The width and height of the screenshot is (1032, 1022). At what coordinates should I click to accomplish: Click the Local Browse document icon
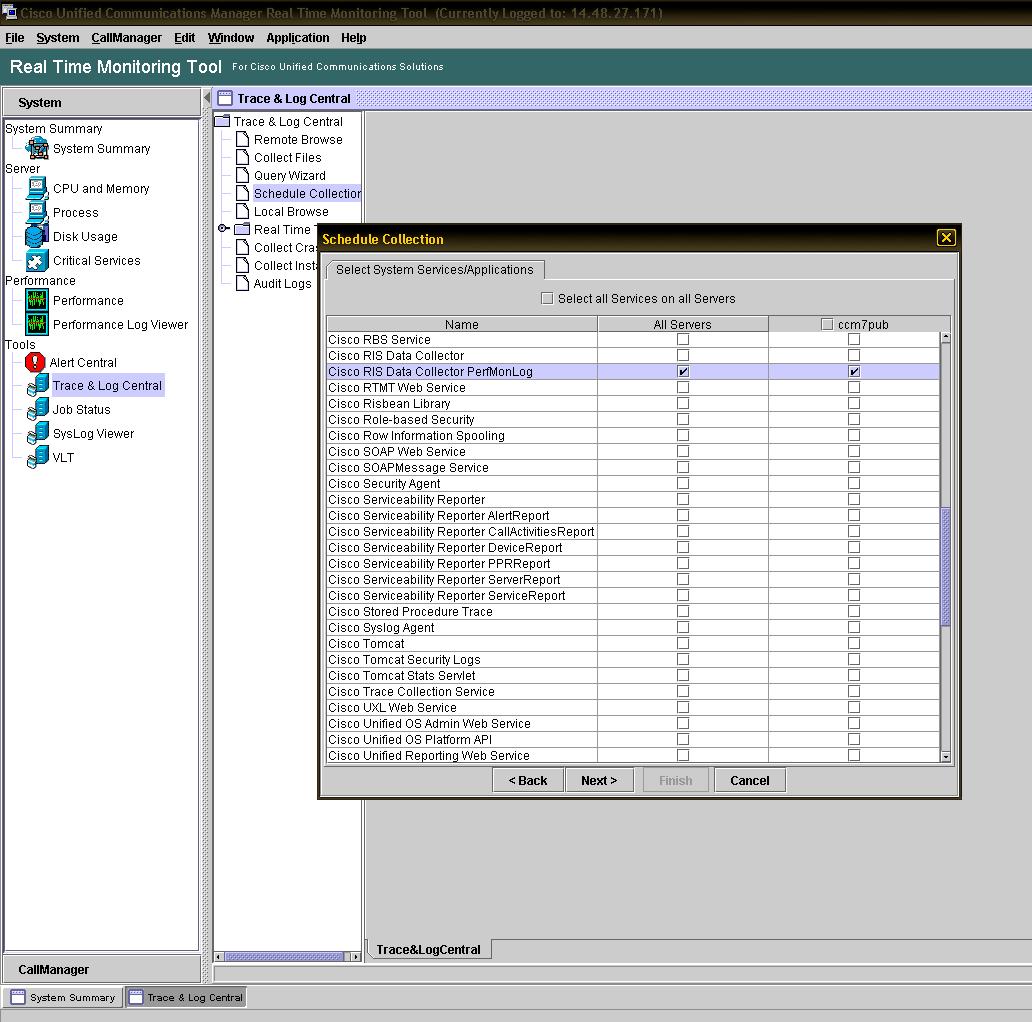coord(242,211)
